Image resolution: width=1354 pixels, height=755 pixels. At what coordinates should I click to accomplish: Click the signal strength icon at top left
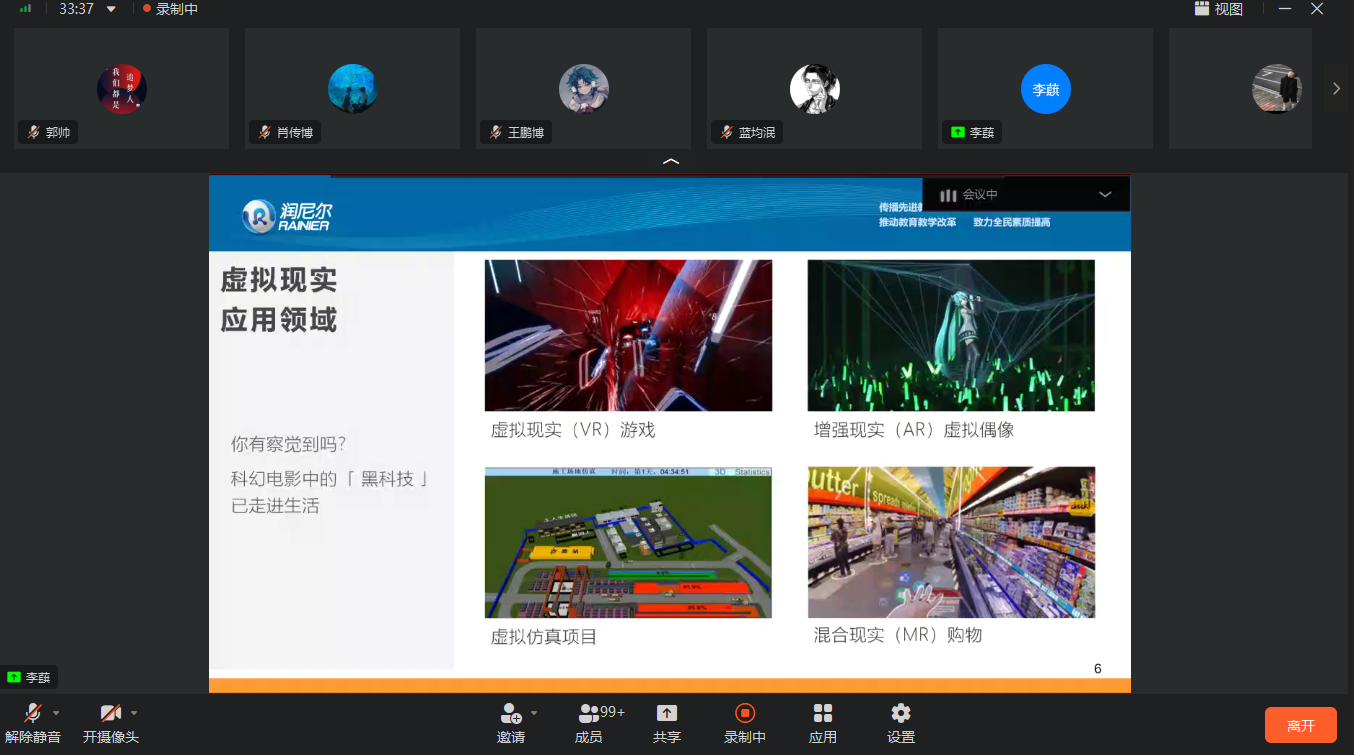(x=25, y=9)
